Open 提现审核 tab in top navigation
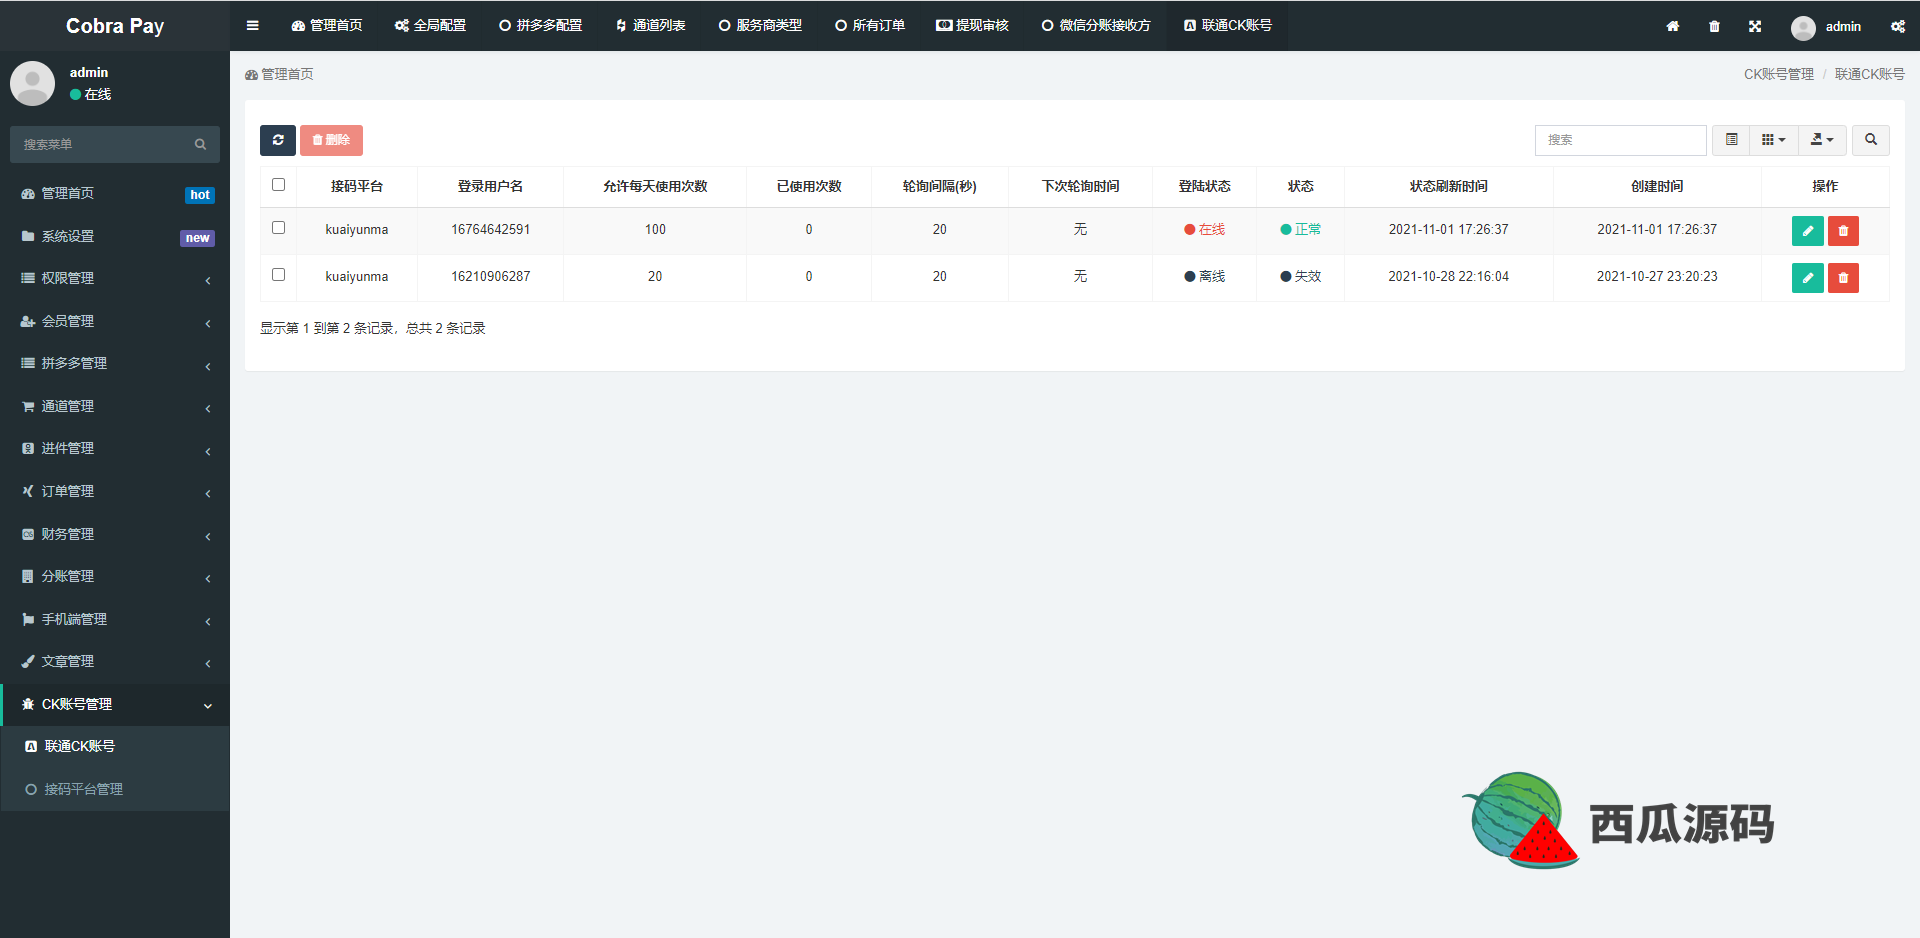1920x938 pixels. (x=972, y=26)
